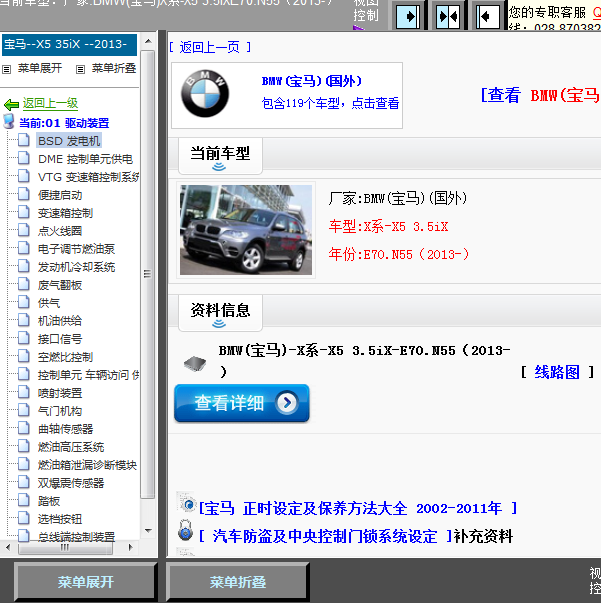This screenshot has width=601, height=603.
Task: Select 当前:01 驱动装置 tree node
Action: click(x=64, y=123)
